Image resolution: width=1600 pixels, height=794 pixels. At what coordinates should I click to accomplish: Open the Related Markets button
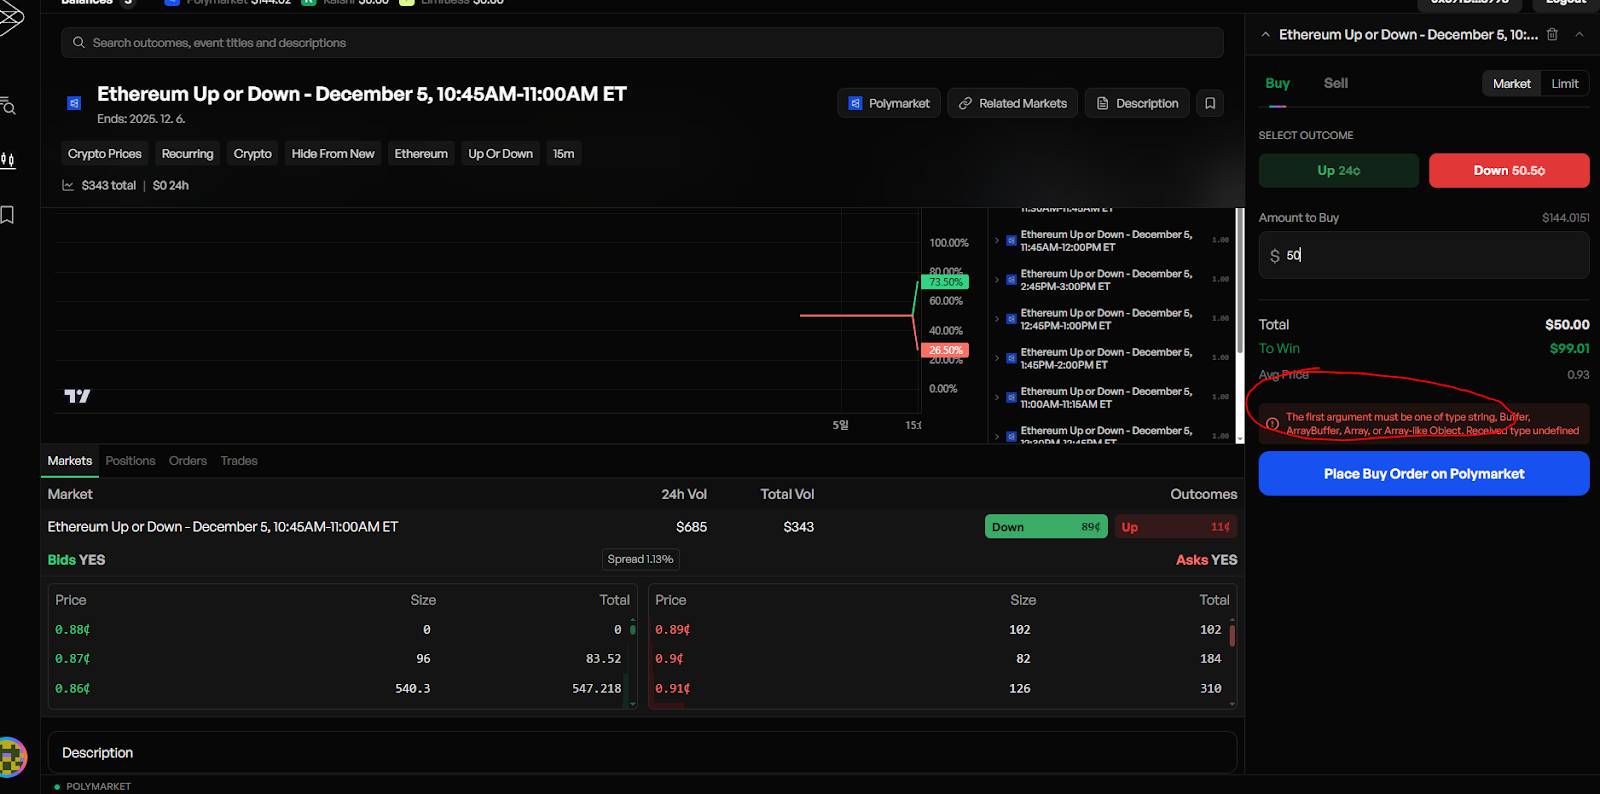[x=1012, y=103]
